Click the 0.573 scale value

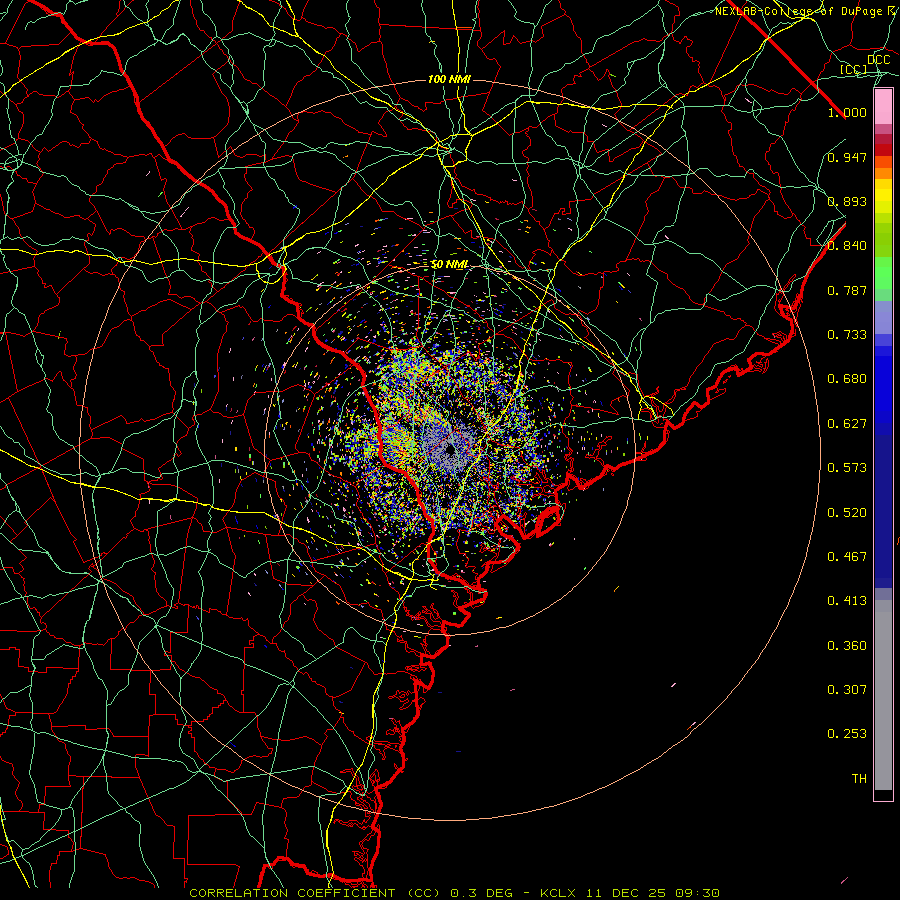pyautogui.click(x=847, y=468)
